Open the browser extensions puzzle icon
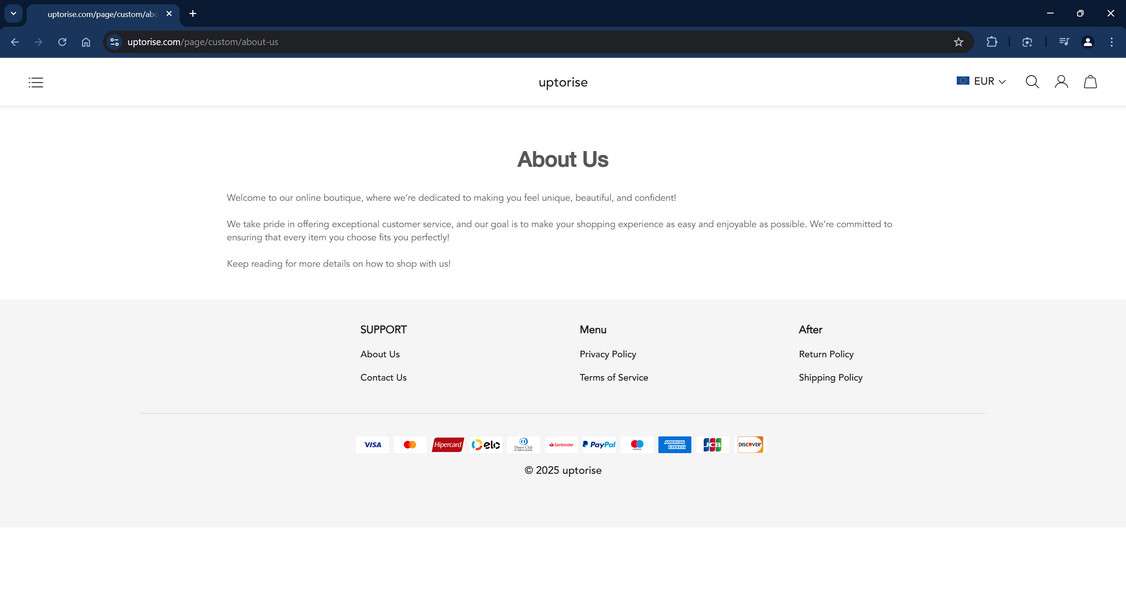Viewport: 1126px width, 602px height. 992,42
